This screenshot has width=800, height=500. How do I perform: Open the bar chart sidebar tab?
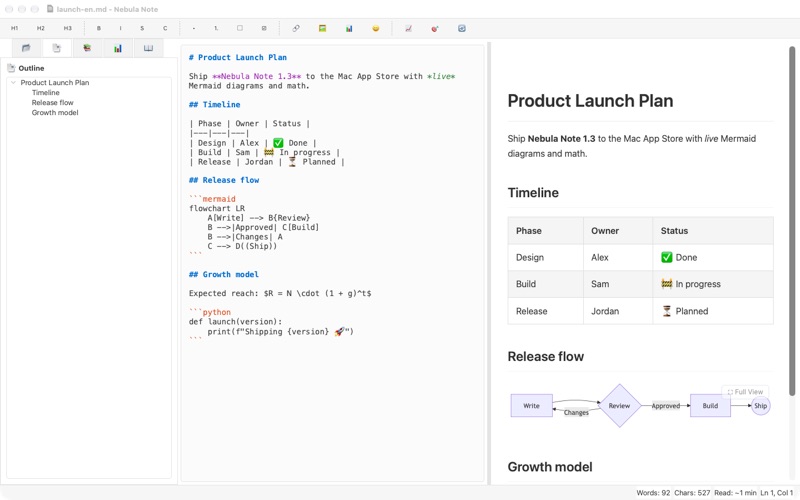point(118,48)
